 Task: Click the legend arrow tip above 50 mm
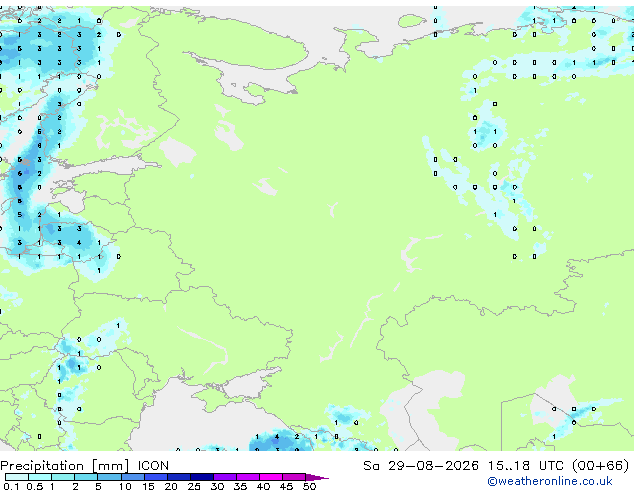point(317,477)
